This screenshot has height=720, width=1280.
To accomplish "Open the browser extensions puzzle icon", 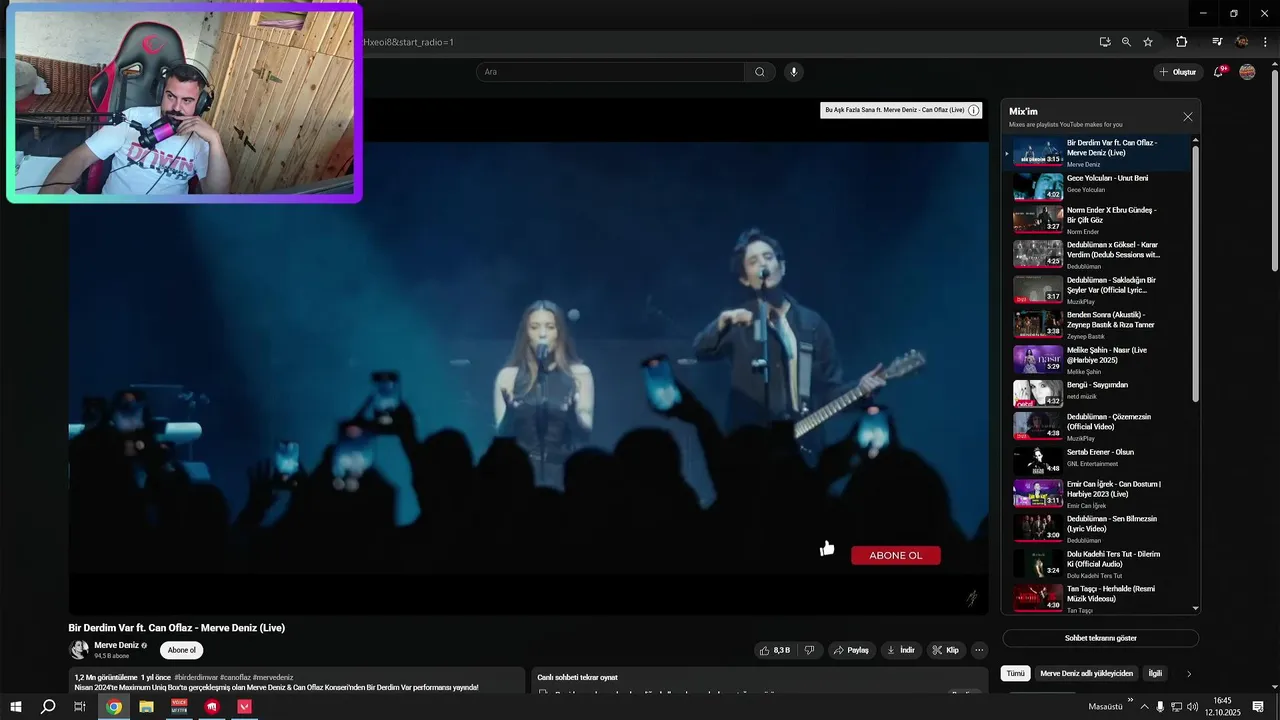I will (1182, 42).
